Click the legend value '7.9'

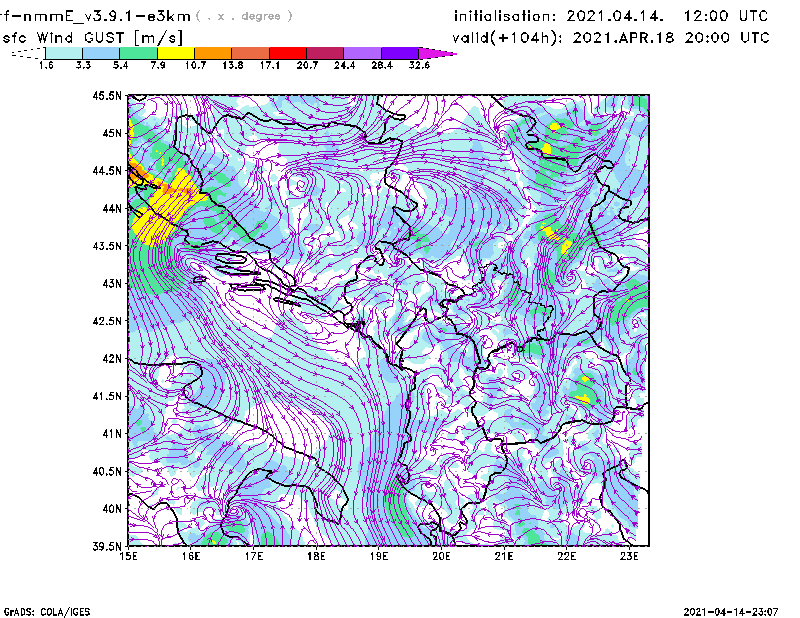158,65
